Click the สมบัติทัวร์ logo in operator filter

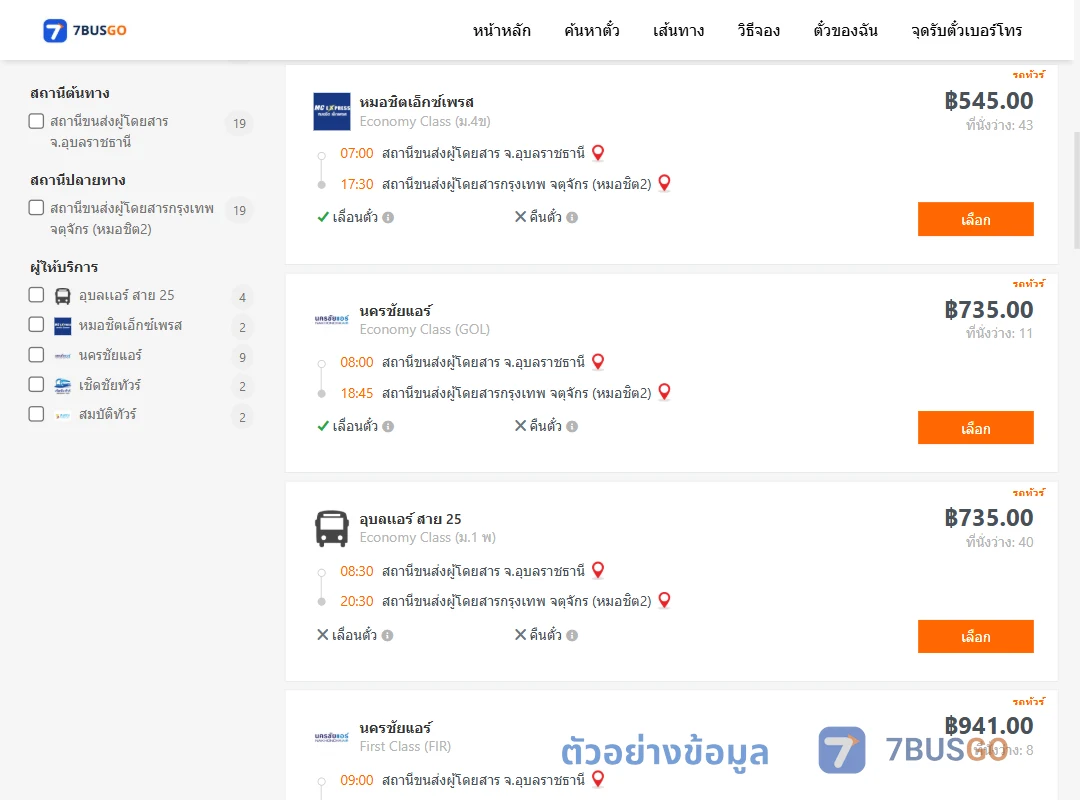click(x=63, y=416)
